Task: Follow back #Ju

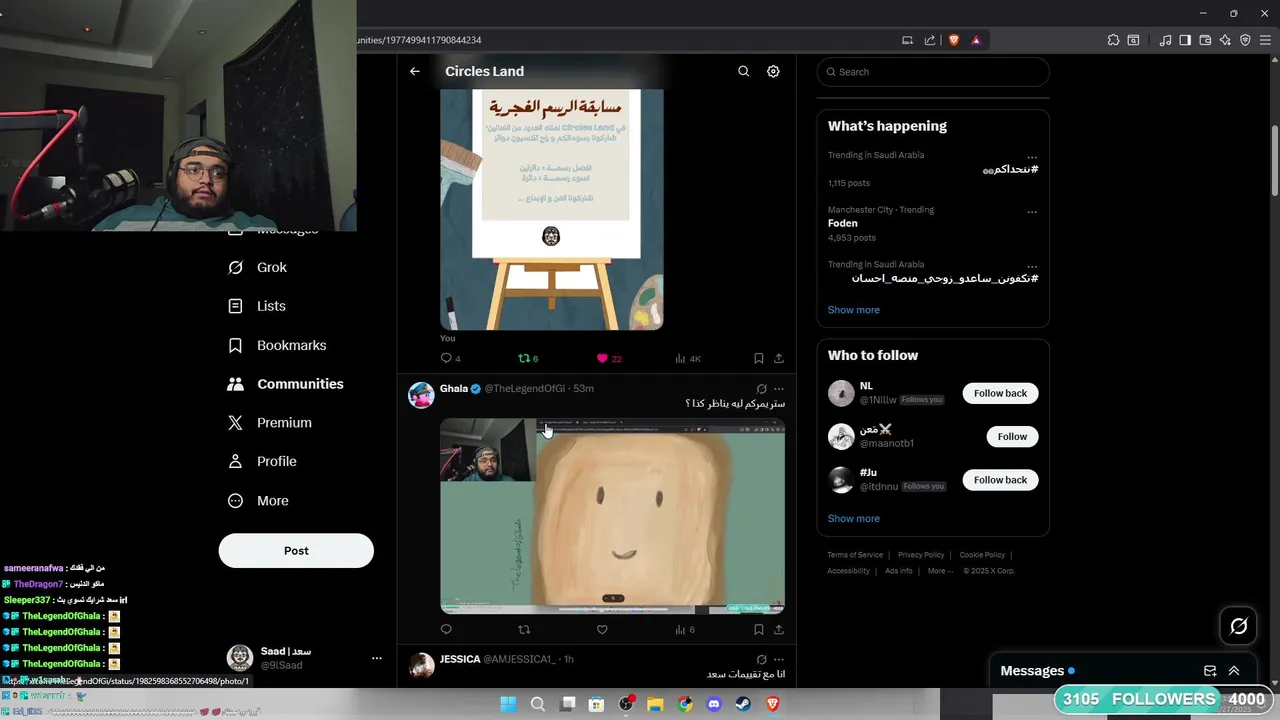Action: point(1000,480)
